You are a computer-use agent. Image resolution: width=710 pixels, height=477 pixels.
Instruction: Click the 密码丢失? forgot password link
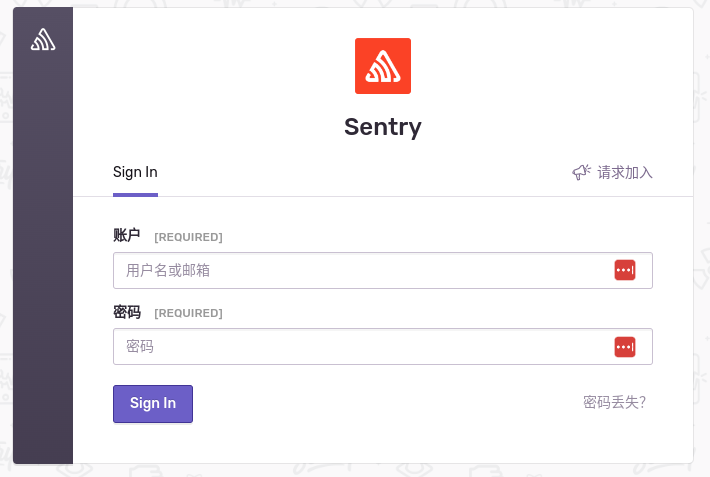(x=614, y=402)
